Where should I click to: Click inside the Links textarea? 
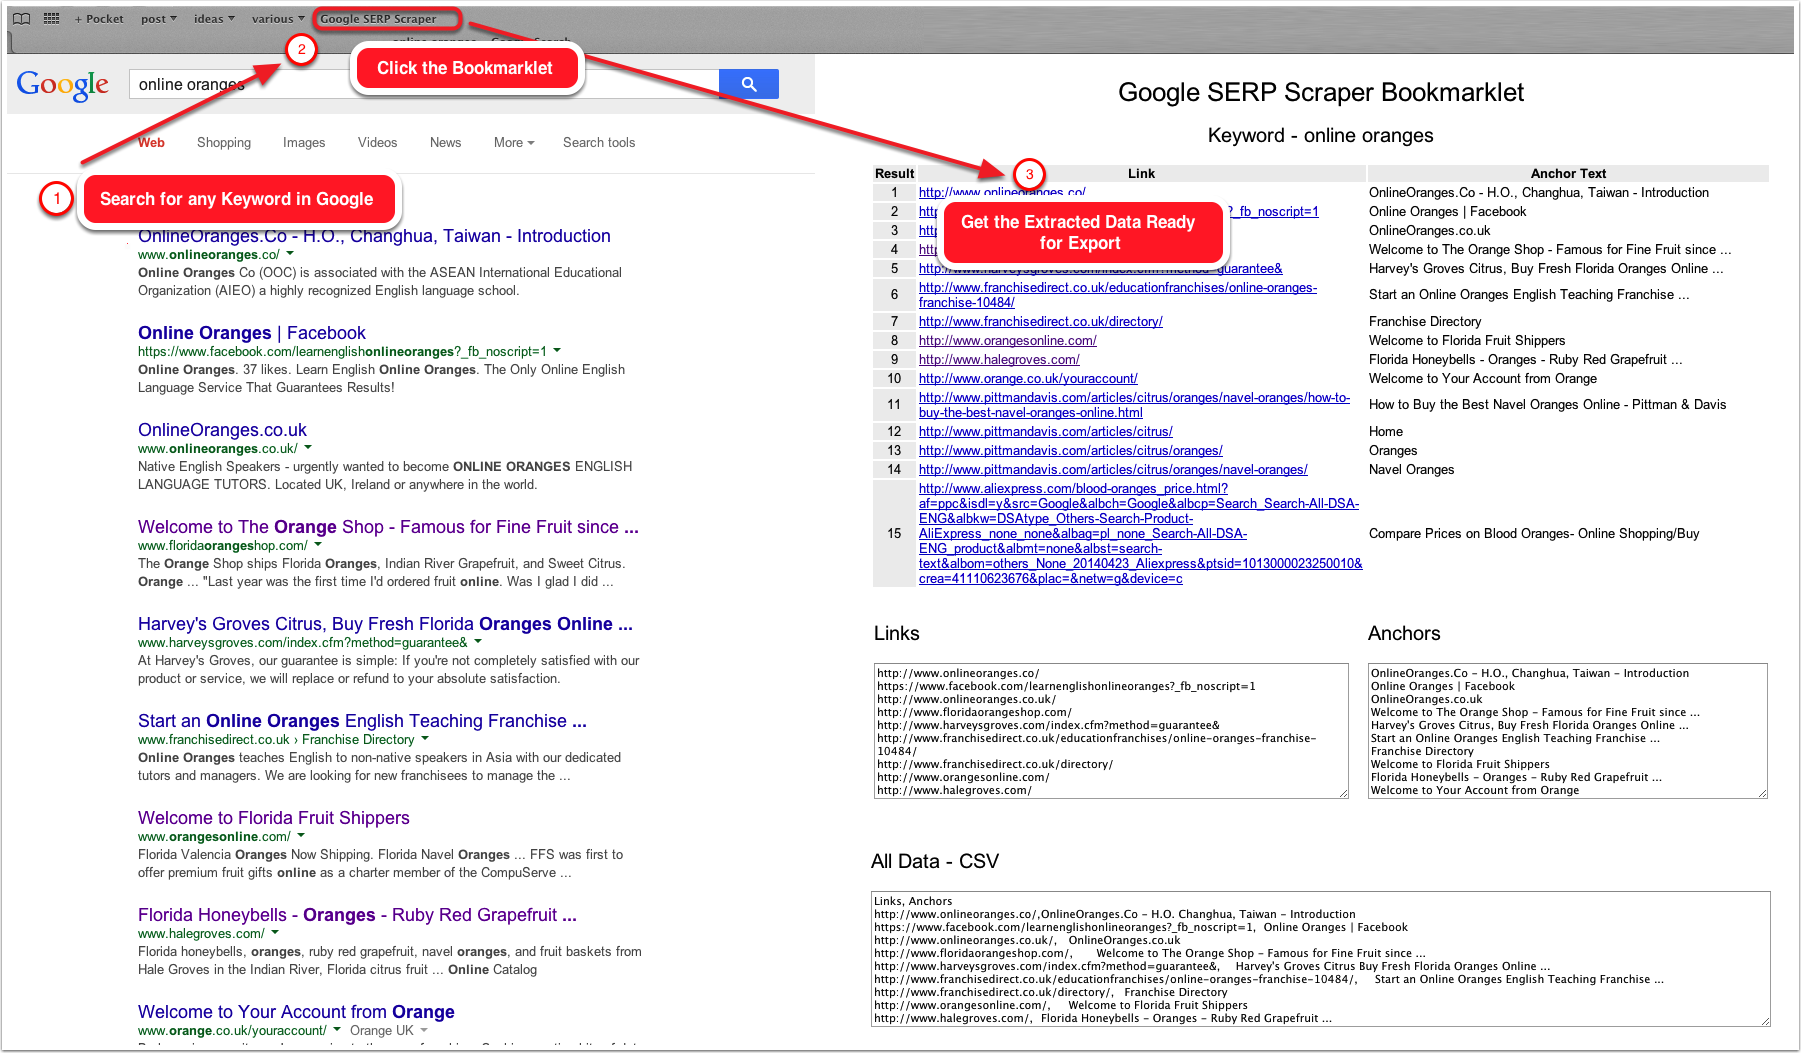1111,731
